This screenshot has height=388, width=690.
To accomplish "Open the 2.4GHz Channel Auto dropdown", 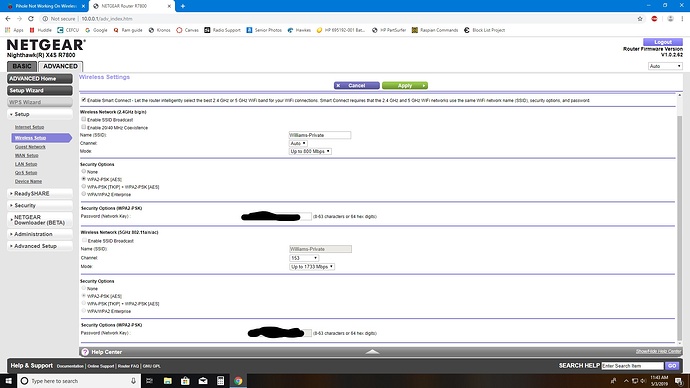I will pyautogui.click(x=298, y=143).
